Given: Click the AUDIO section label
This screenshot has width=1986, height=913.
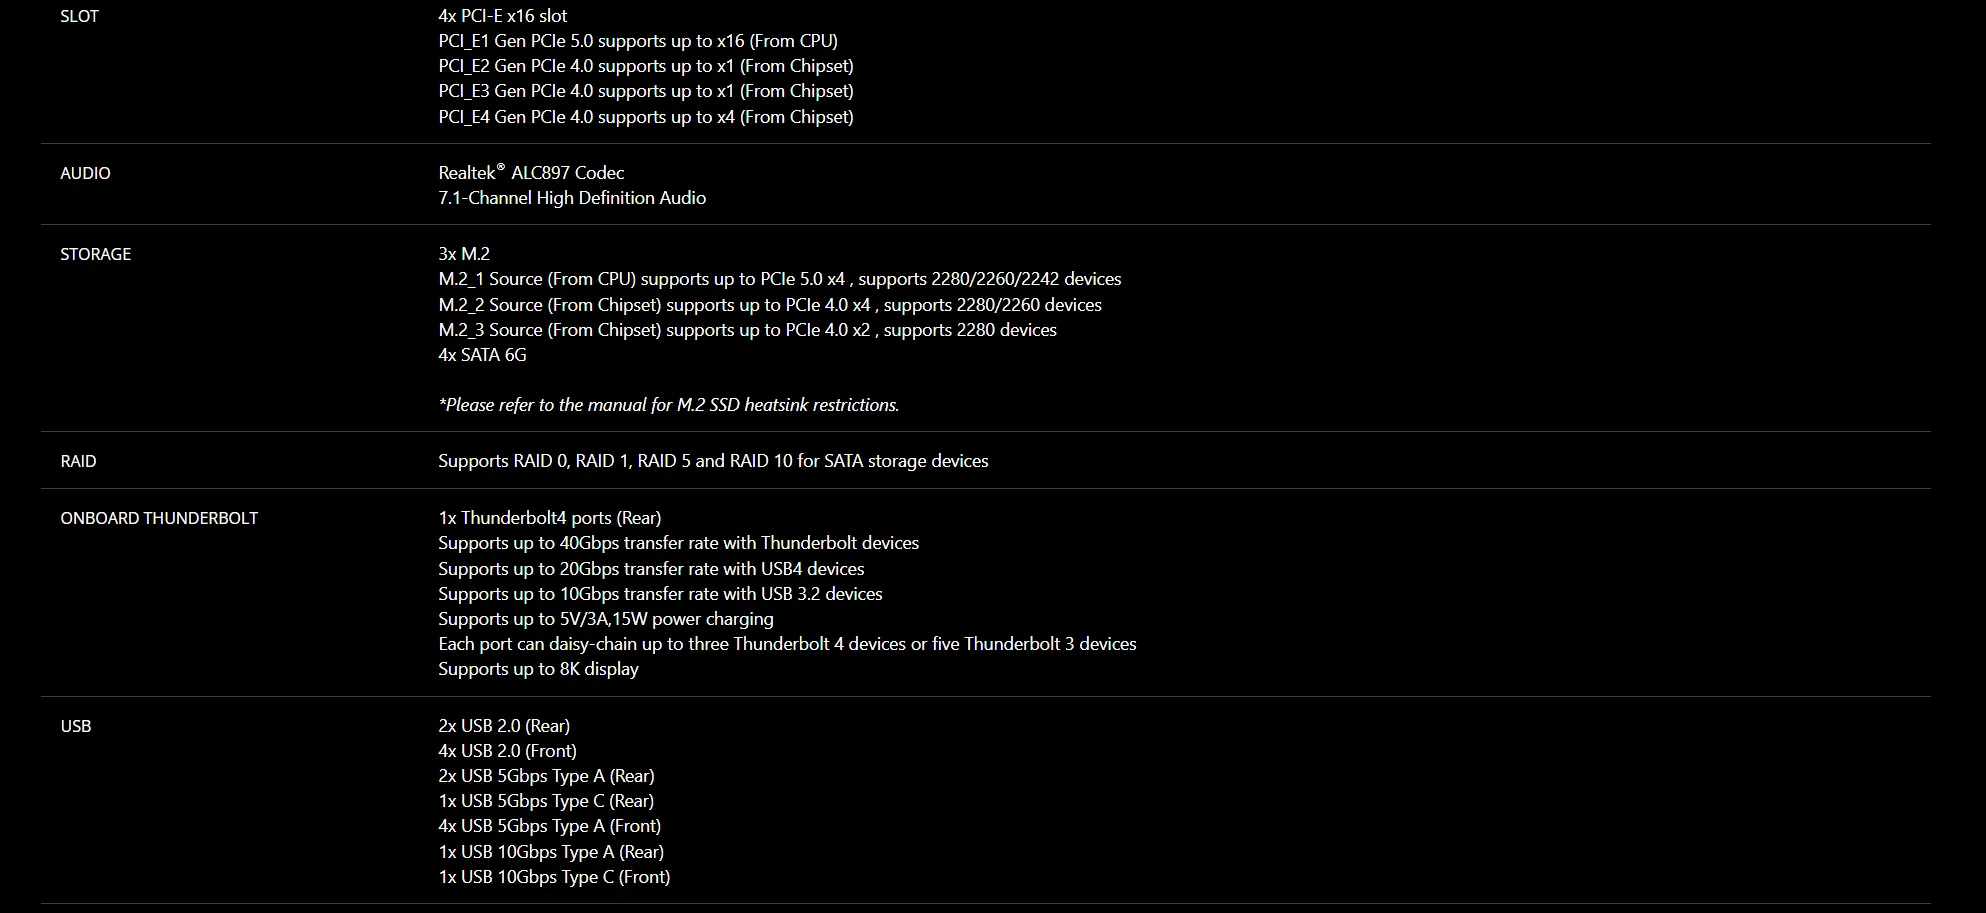Looking at the screenshot, I should click(85, 173).
